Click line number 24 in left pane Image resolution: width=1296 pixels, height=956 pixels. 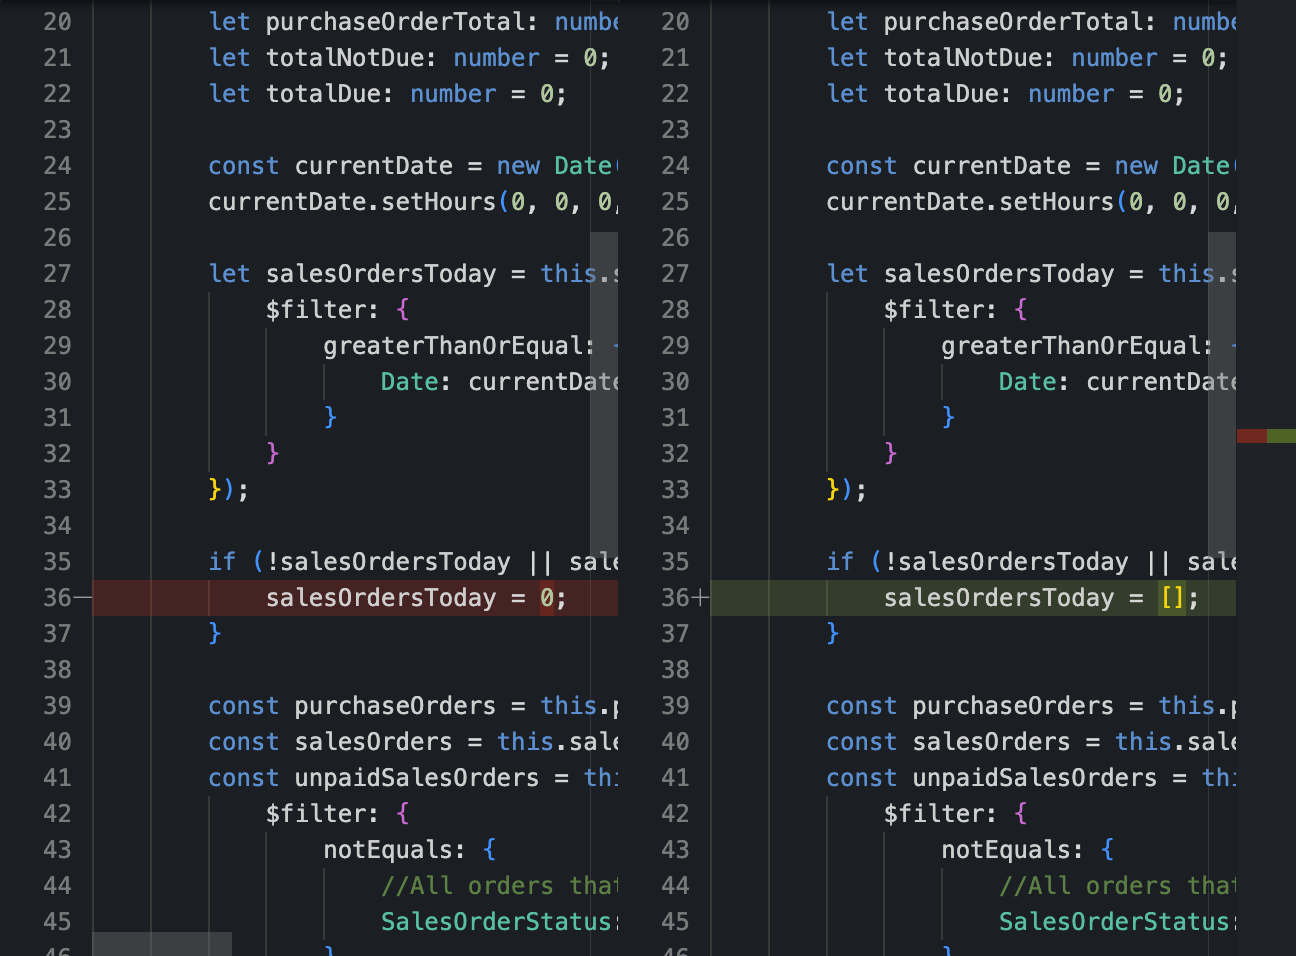pyautogui.click(x=58, y=166)
